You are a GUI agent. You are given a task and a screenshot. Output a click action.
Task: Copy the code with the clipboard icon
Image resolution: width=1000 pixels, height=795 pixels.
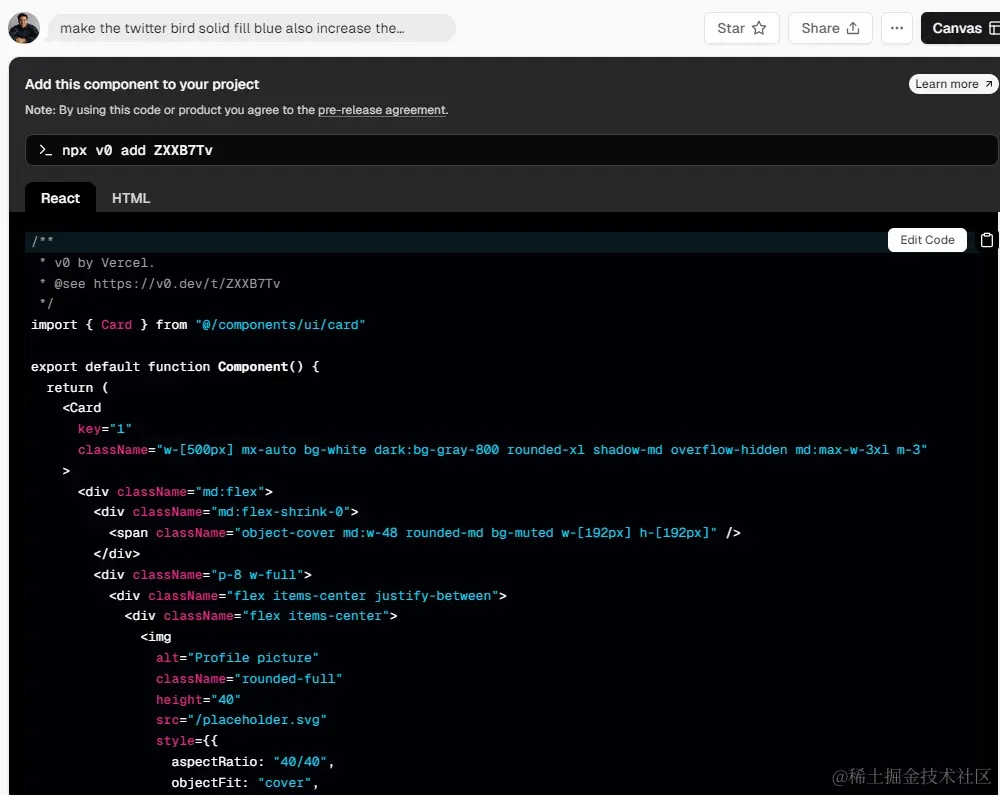(987, 240)
